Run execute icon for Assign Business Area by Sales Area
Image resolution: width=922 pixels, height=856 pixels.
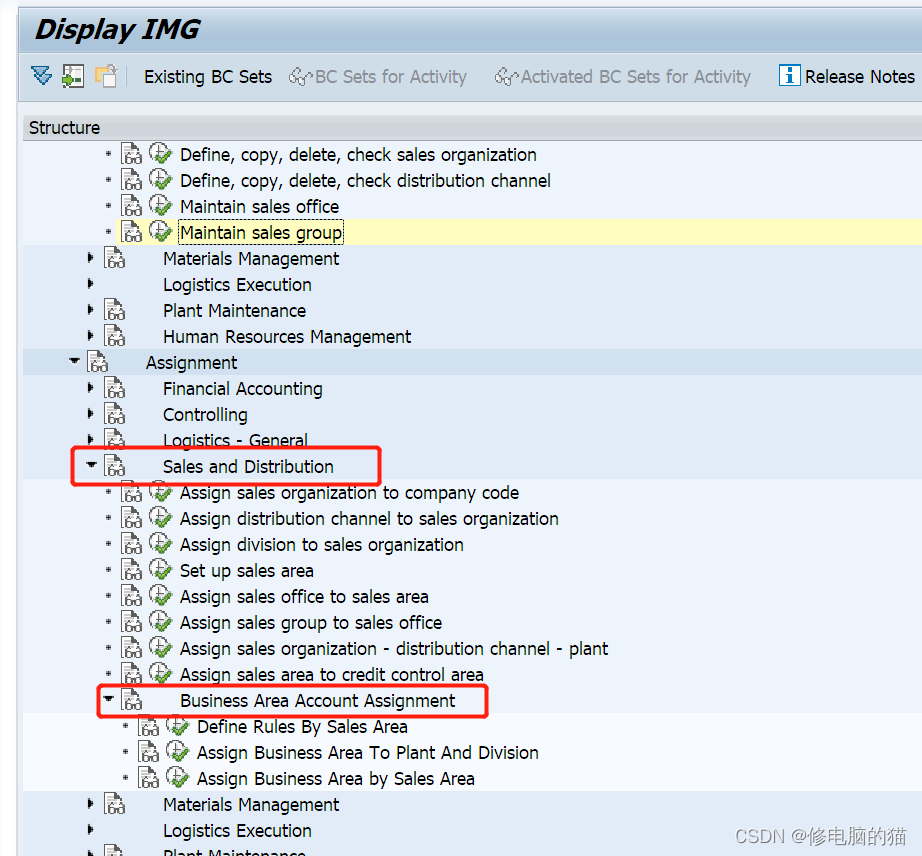[177, 779]
